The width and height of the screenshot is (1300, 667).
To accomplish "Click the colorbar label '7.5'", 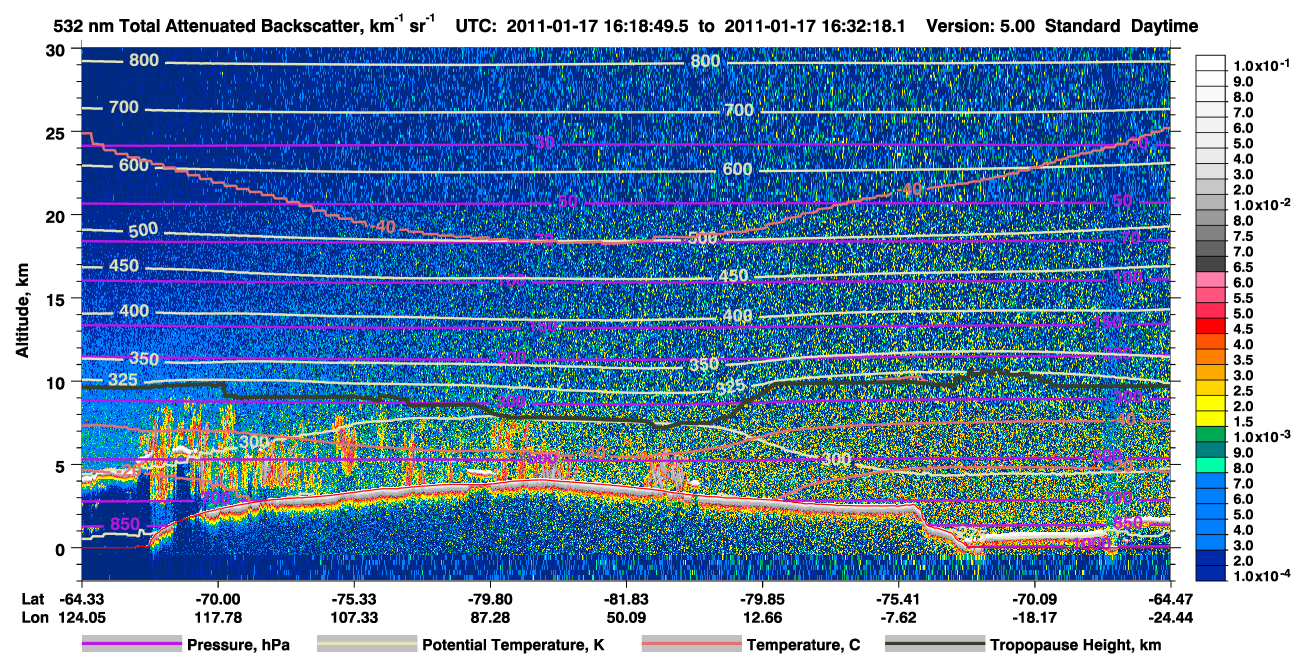I will pyautogui.click(x=1244, y=236).
